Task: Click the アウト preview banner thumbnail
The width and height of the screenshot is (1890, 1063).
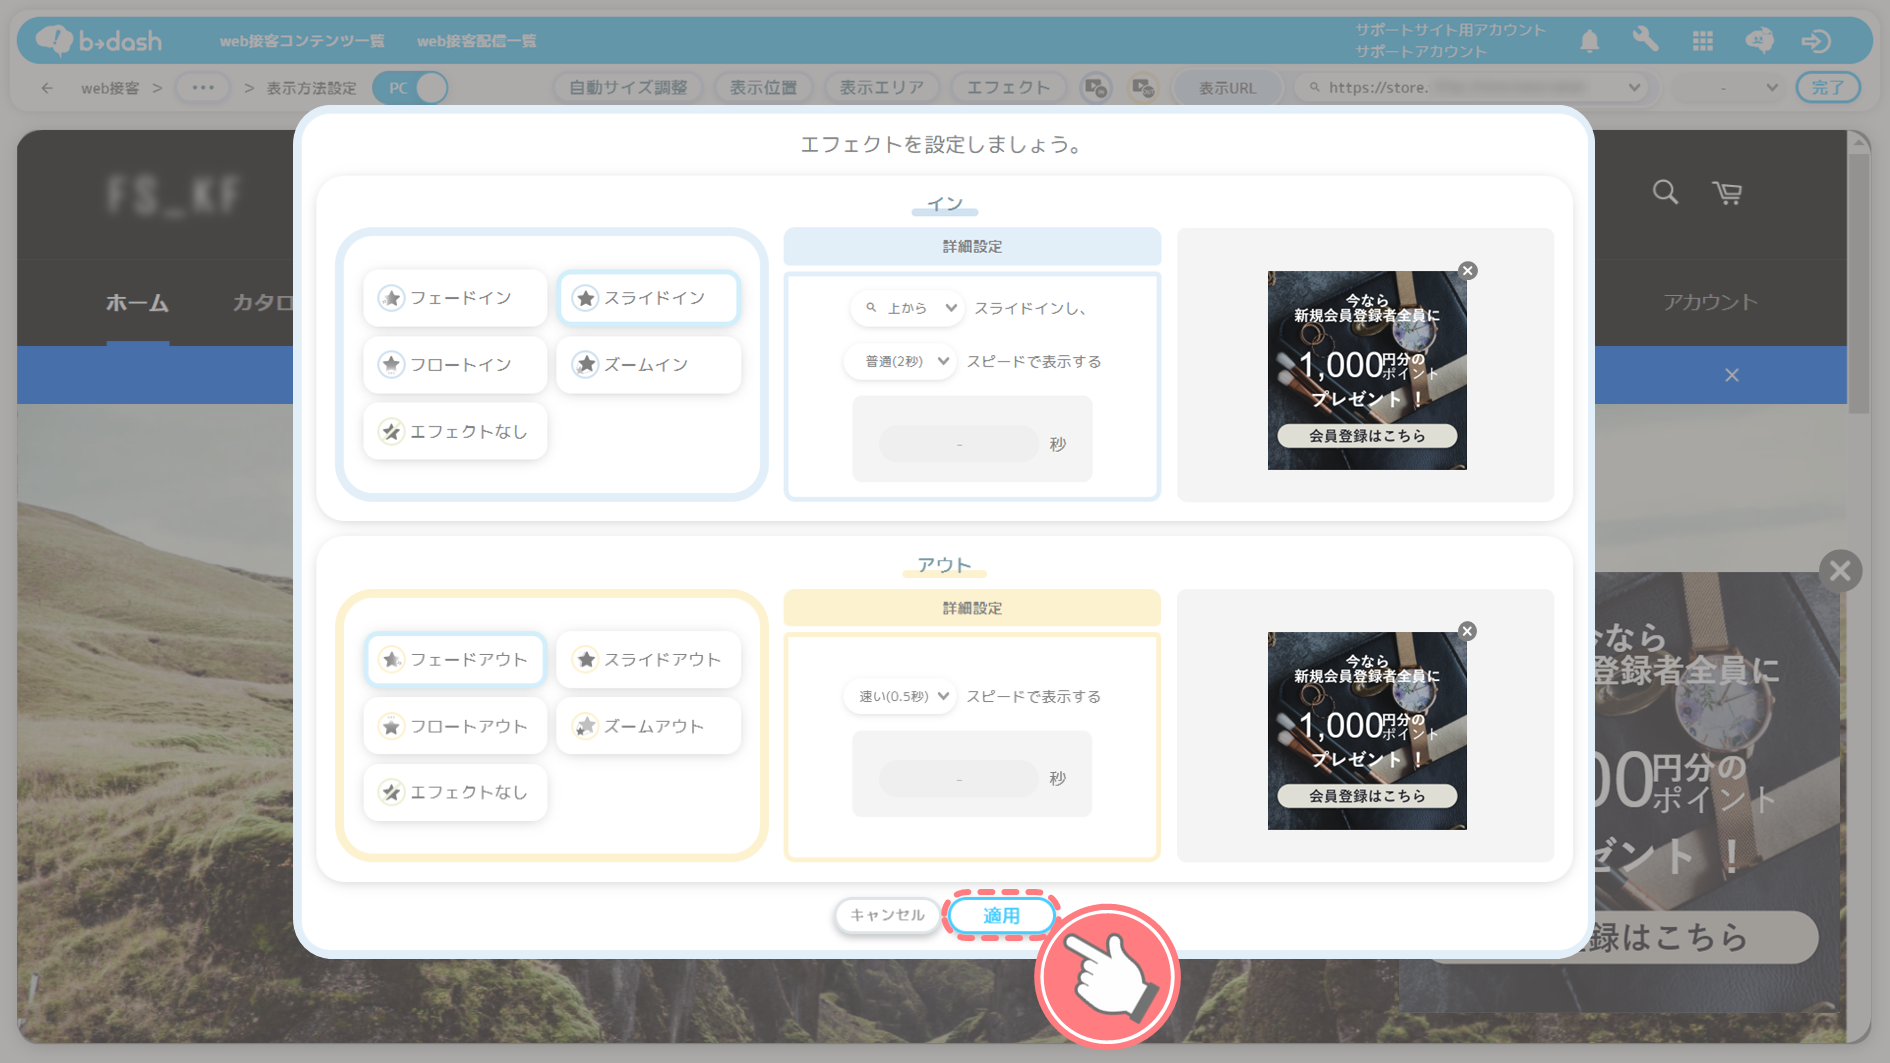Action: [1367, 731]
